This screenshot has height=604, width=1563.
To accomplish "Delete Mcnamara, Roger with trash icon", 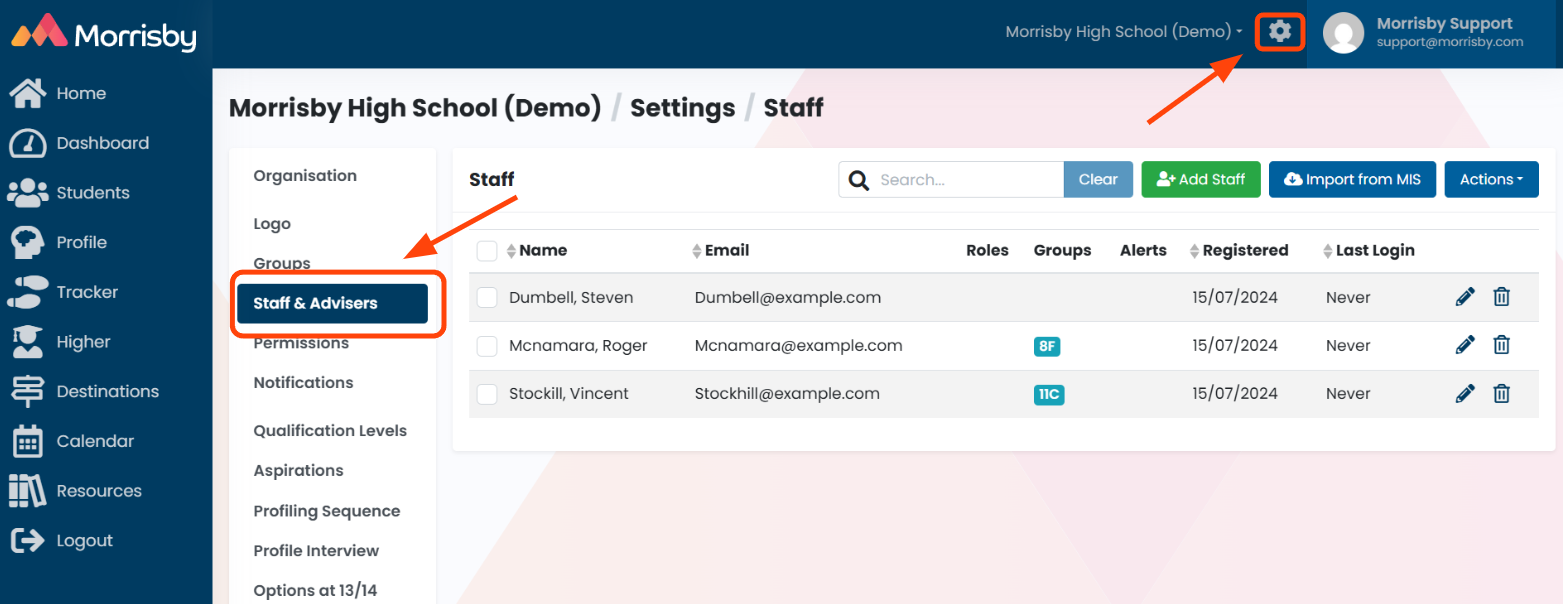I will [x=1501, y=345].
